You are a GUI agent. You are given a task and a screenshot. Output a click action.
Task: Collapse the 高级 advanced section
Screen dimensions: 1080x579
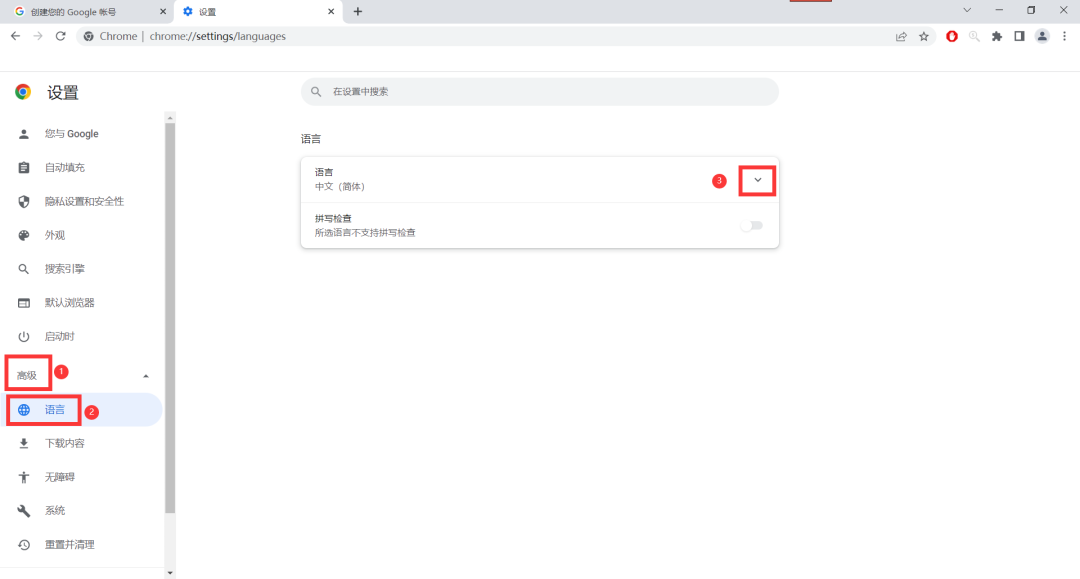pos(145,376)
